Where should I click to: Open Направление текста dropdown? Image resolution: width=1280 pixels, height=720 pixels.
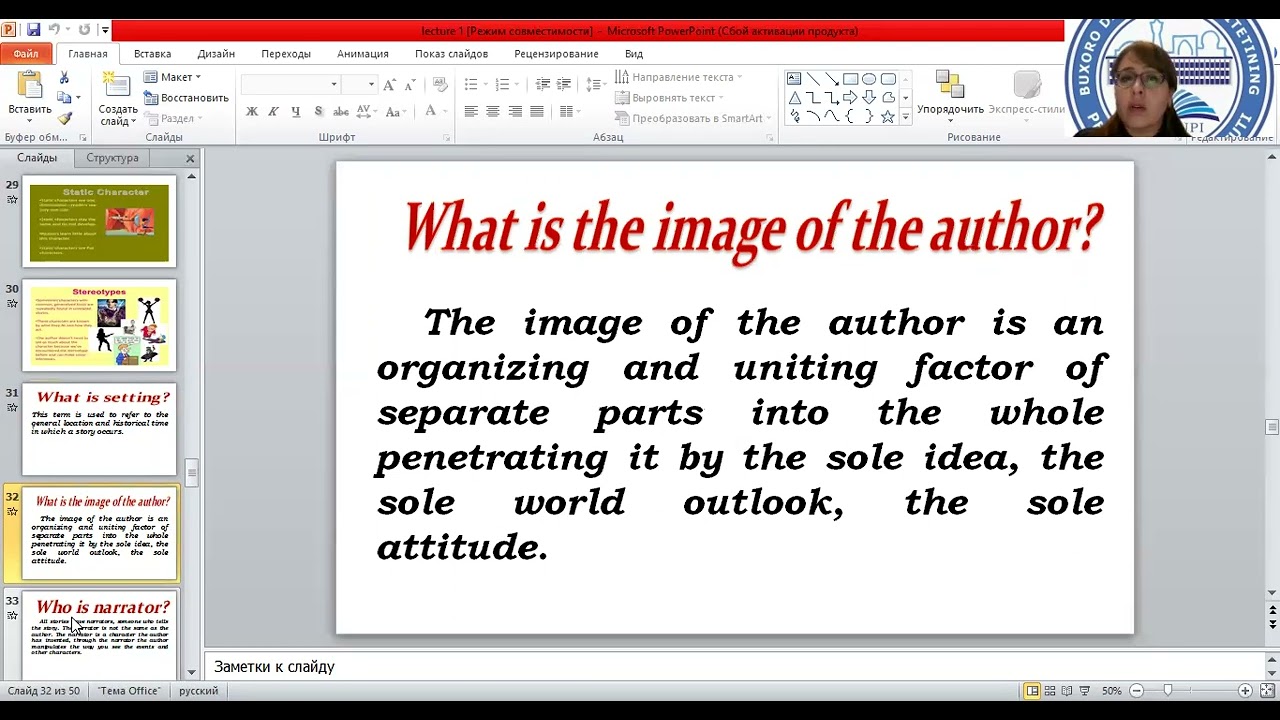point(680,77)
